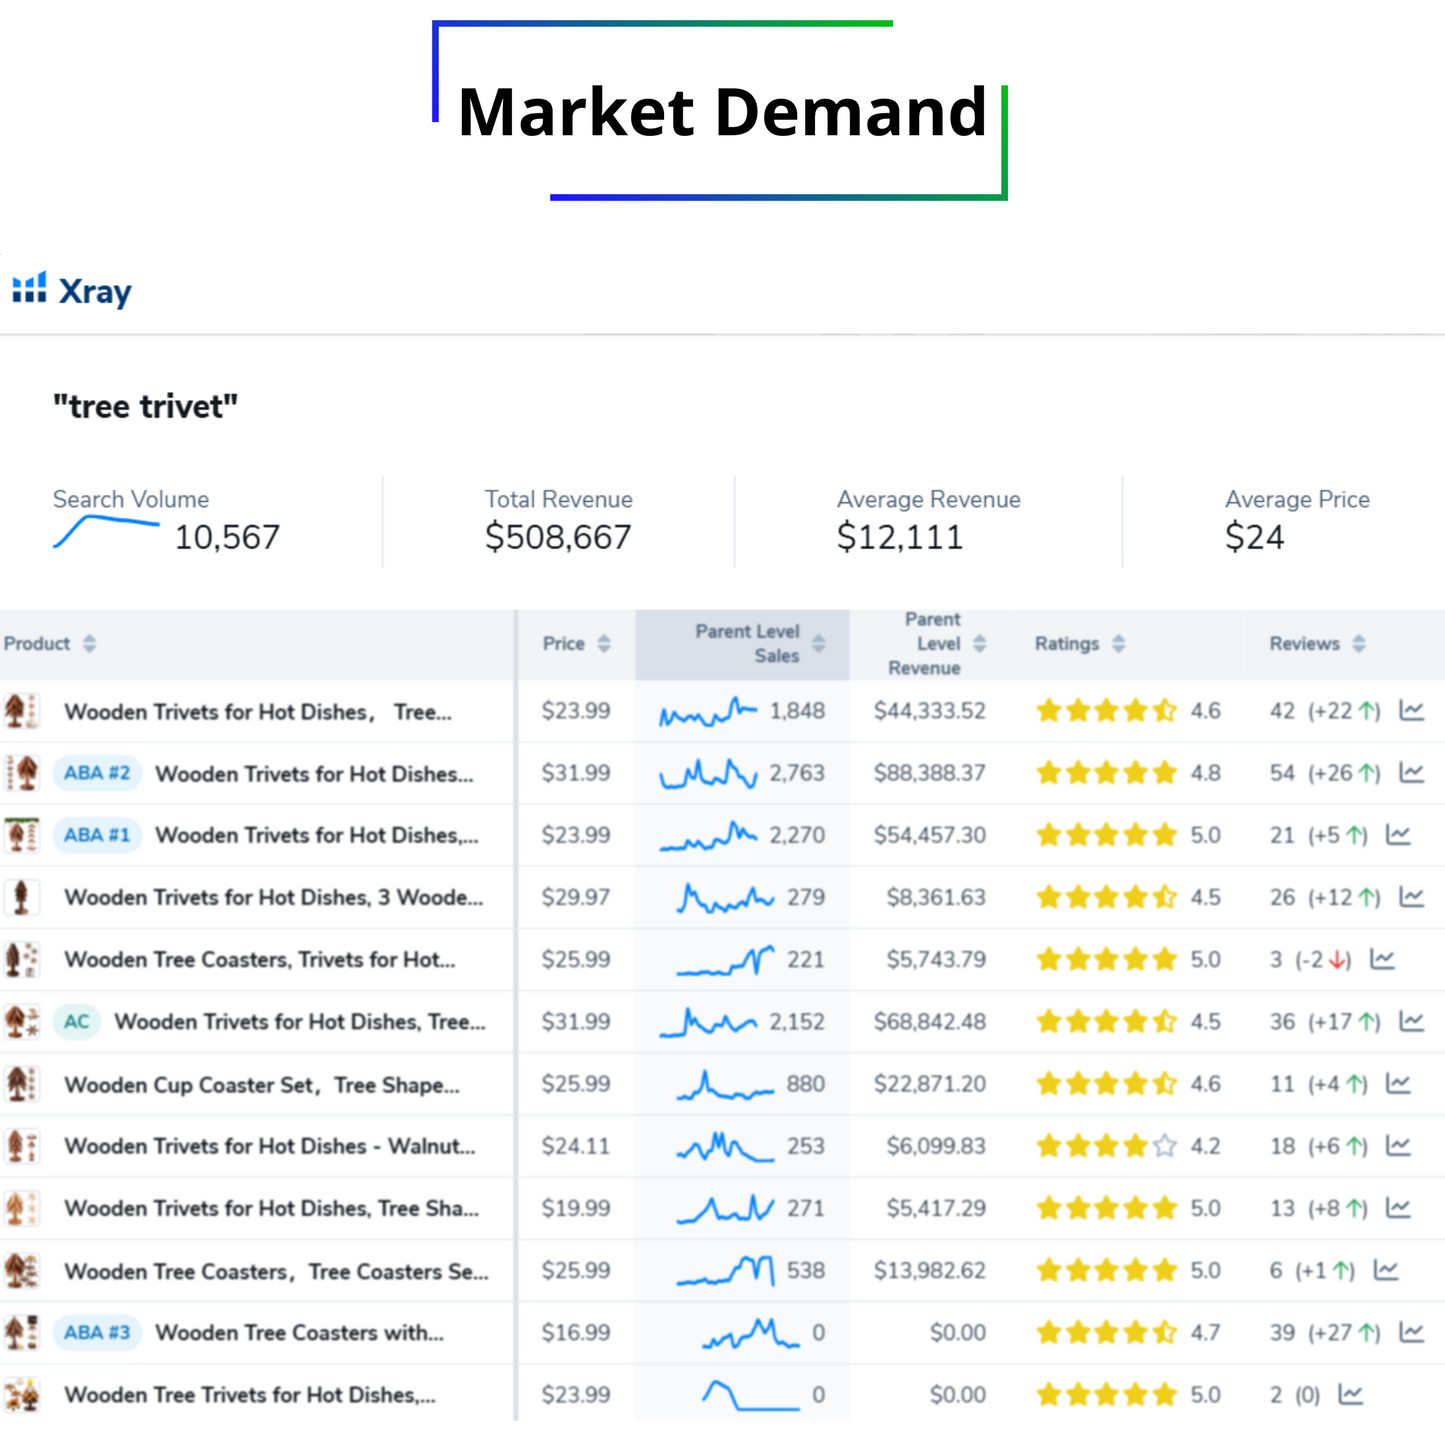Sort by Reviews column arrows
The height and width of the screenshot is (1445, 1445).
pos(1359,643)
